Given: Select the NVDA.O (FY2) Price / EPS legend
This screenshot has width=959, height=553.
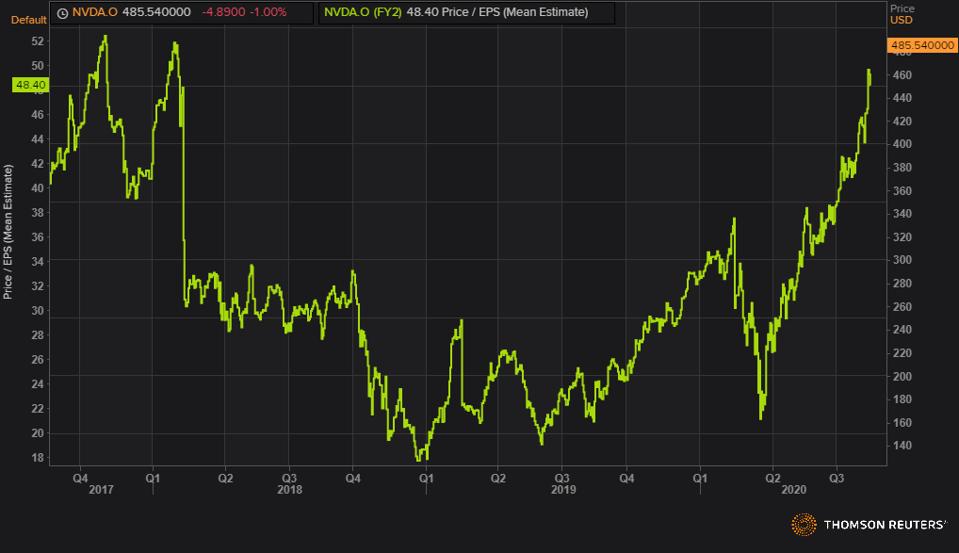Looking at the screenshot, I should coord(467,13).
